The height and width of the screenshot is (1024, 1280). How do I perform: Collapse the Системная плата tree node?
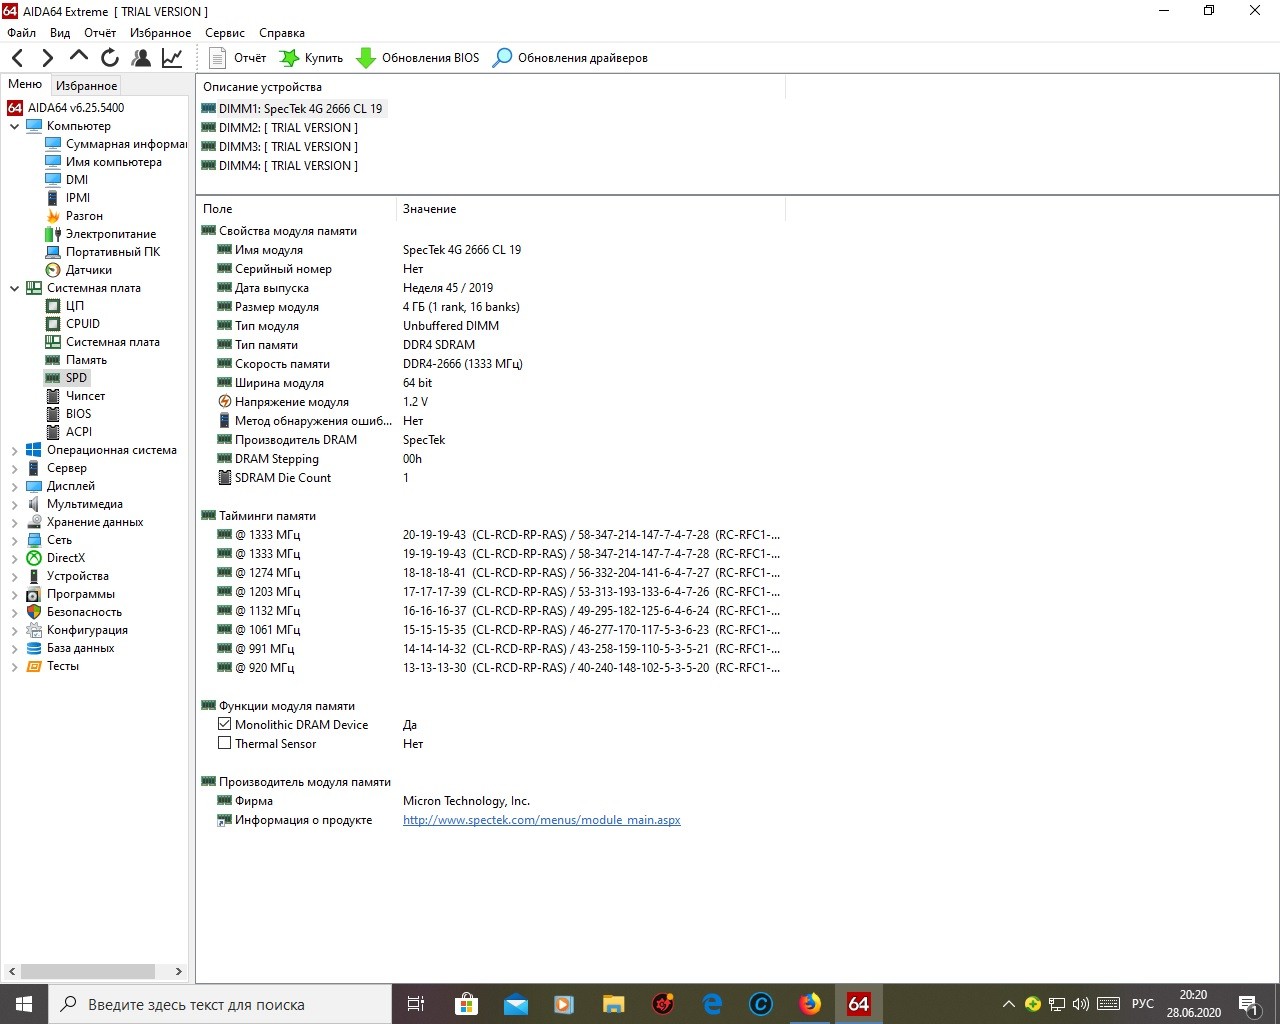(14, 288)
